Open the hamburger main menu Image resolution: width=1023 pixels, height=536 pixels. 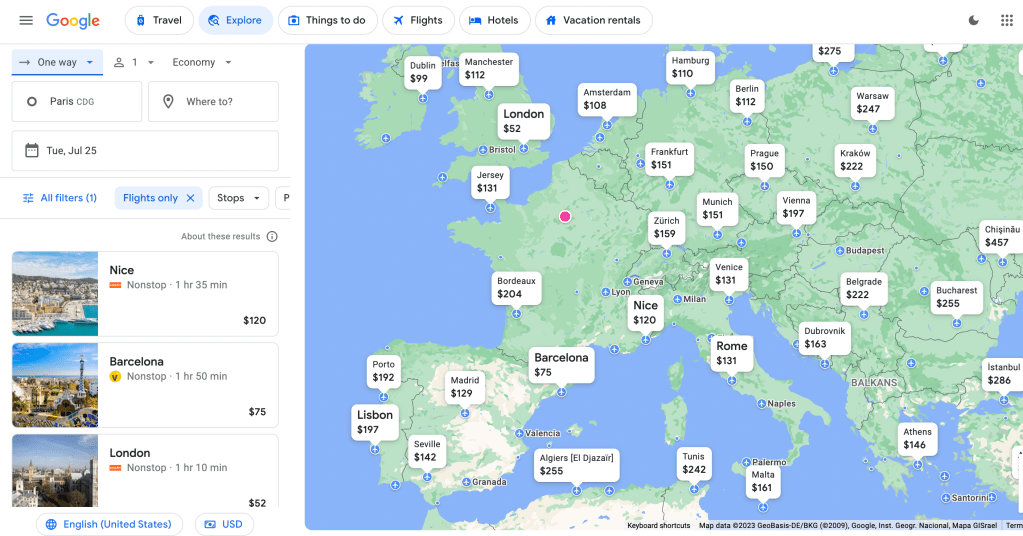click(26, 20)
